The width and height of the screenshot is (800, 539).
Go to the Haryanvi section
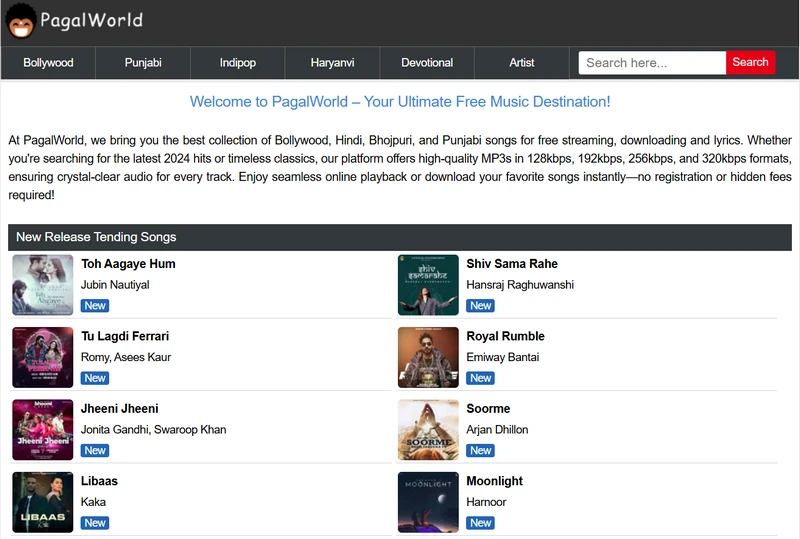[332, 63]
